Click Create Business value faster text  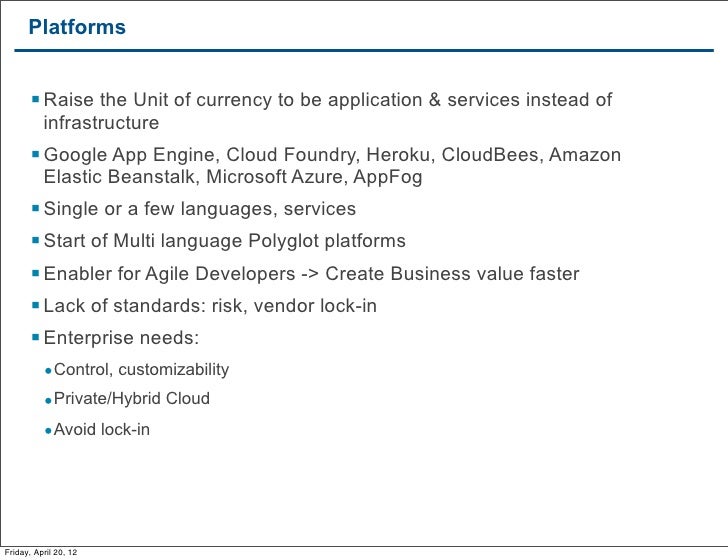pos(452,274)
